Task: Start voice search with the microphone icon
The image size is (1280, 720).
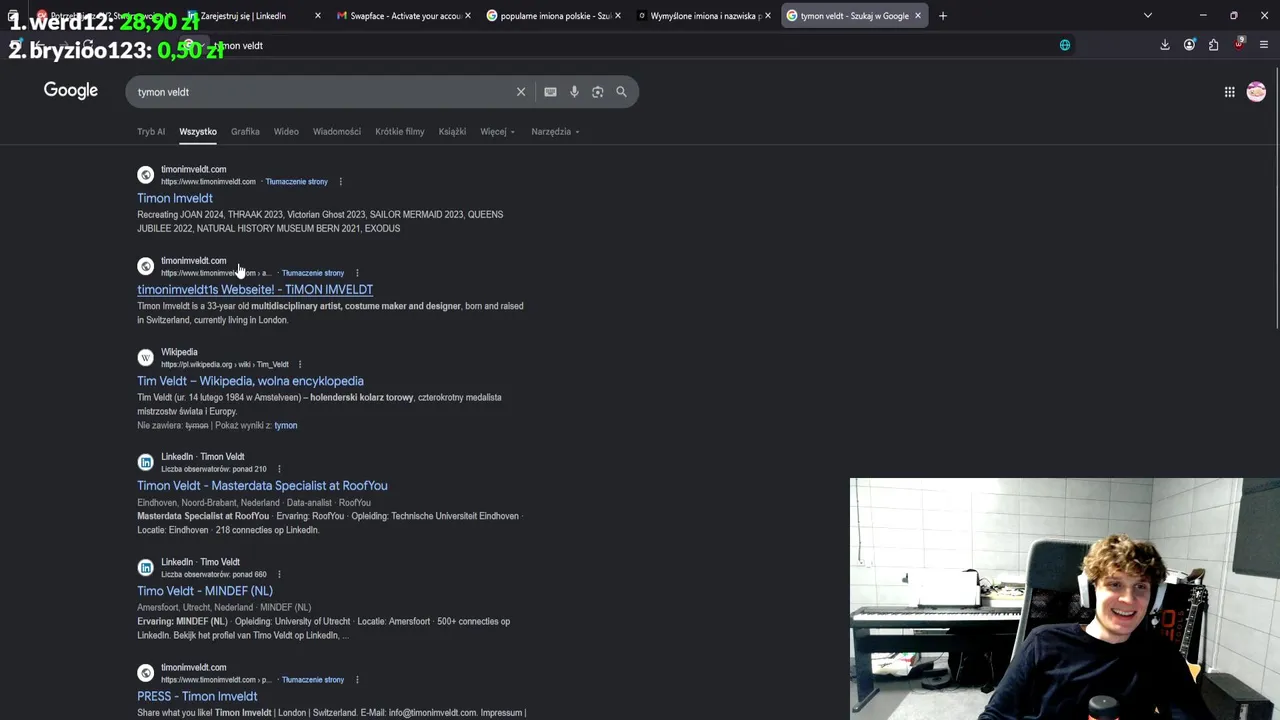Action: (574, 92)
